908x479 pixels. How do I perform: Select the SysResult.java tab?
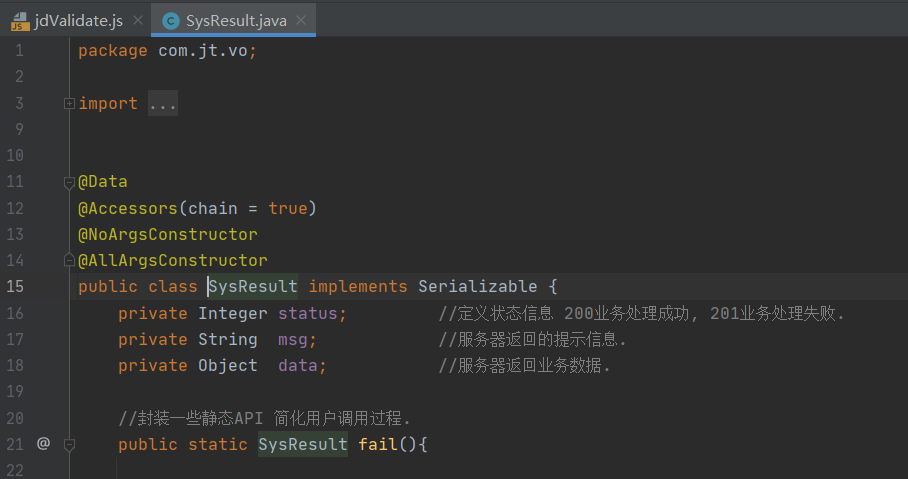tap(234, 21)
